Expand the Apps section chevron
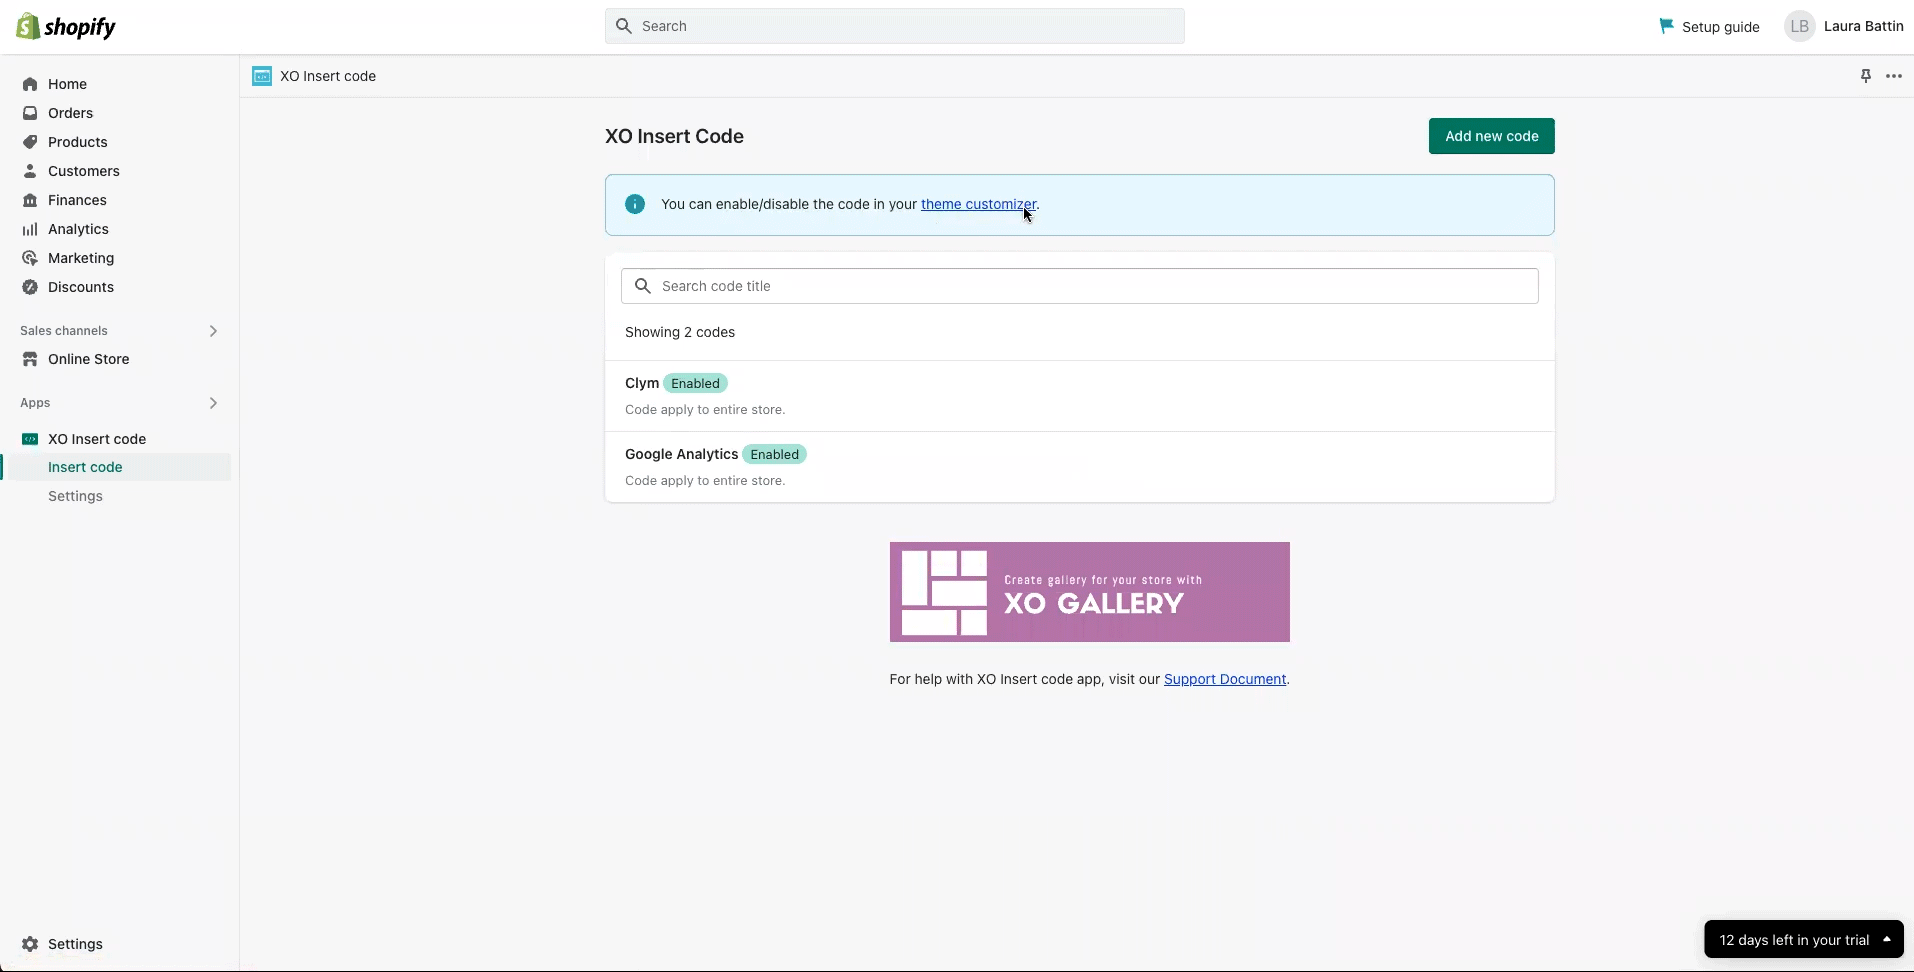 pos(213,403)
